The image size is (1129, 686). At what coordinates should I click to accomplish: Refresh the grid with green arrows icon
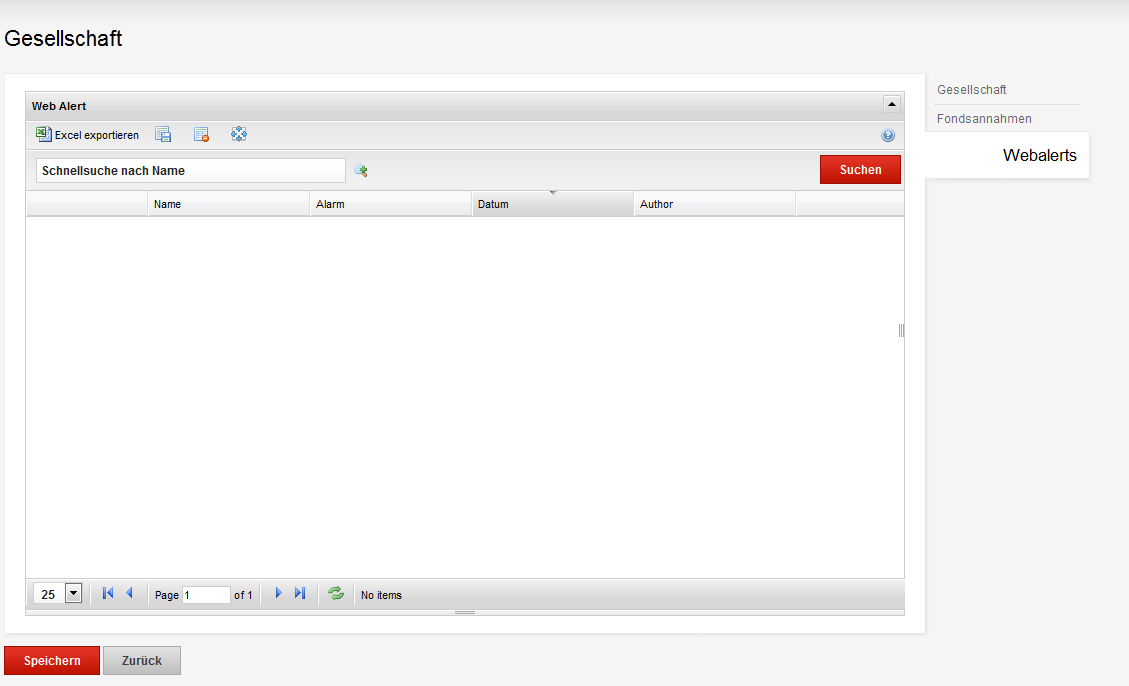click(336, 593)
